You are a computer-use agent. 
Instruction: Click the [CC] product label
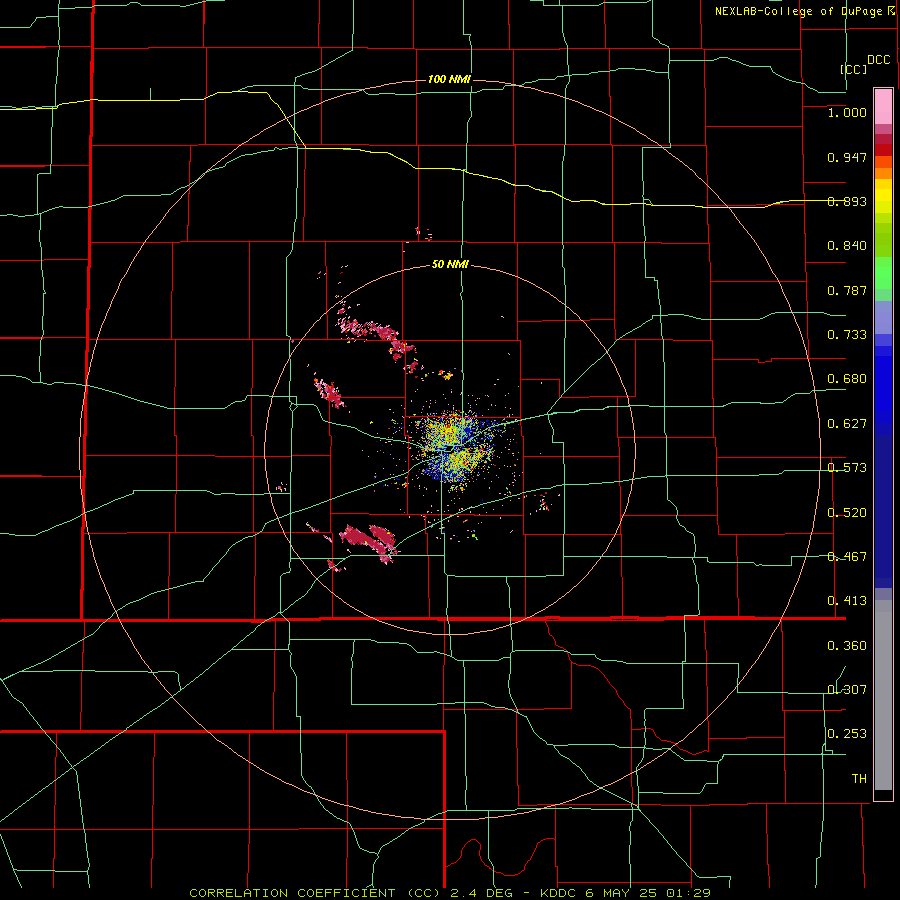(x=854, y=69)
